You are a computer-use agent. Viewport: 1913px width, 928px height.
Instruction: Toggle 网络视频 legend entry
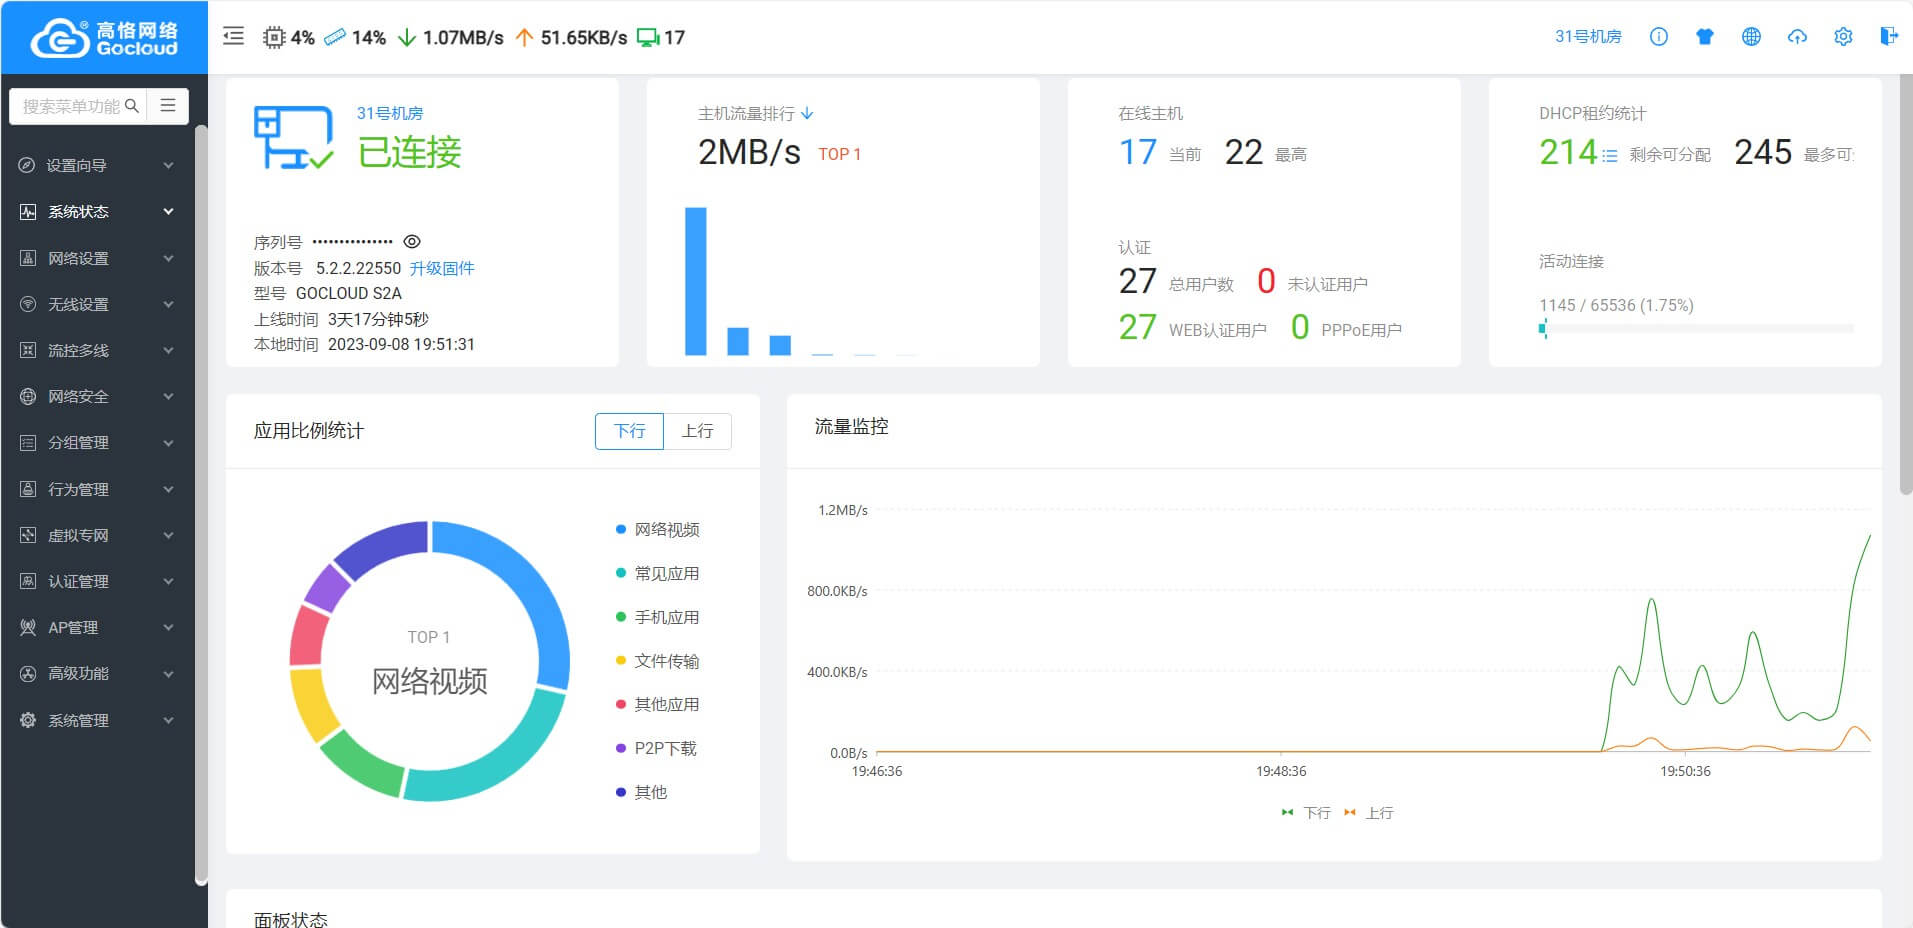(x=657, y=530)
